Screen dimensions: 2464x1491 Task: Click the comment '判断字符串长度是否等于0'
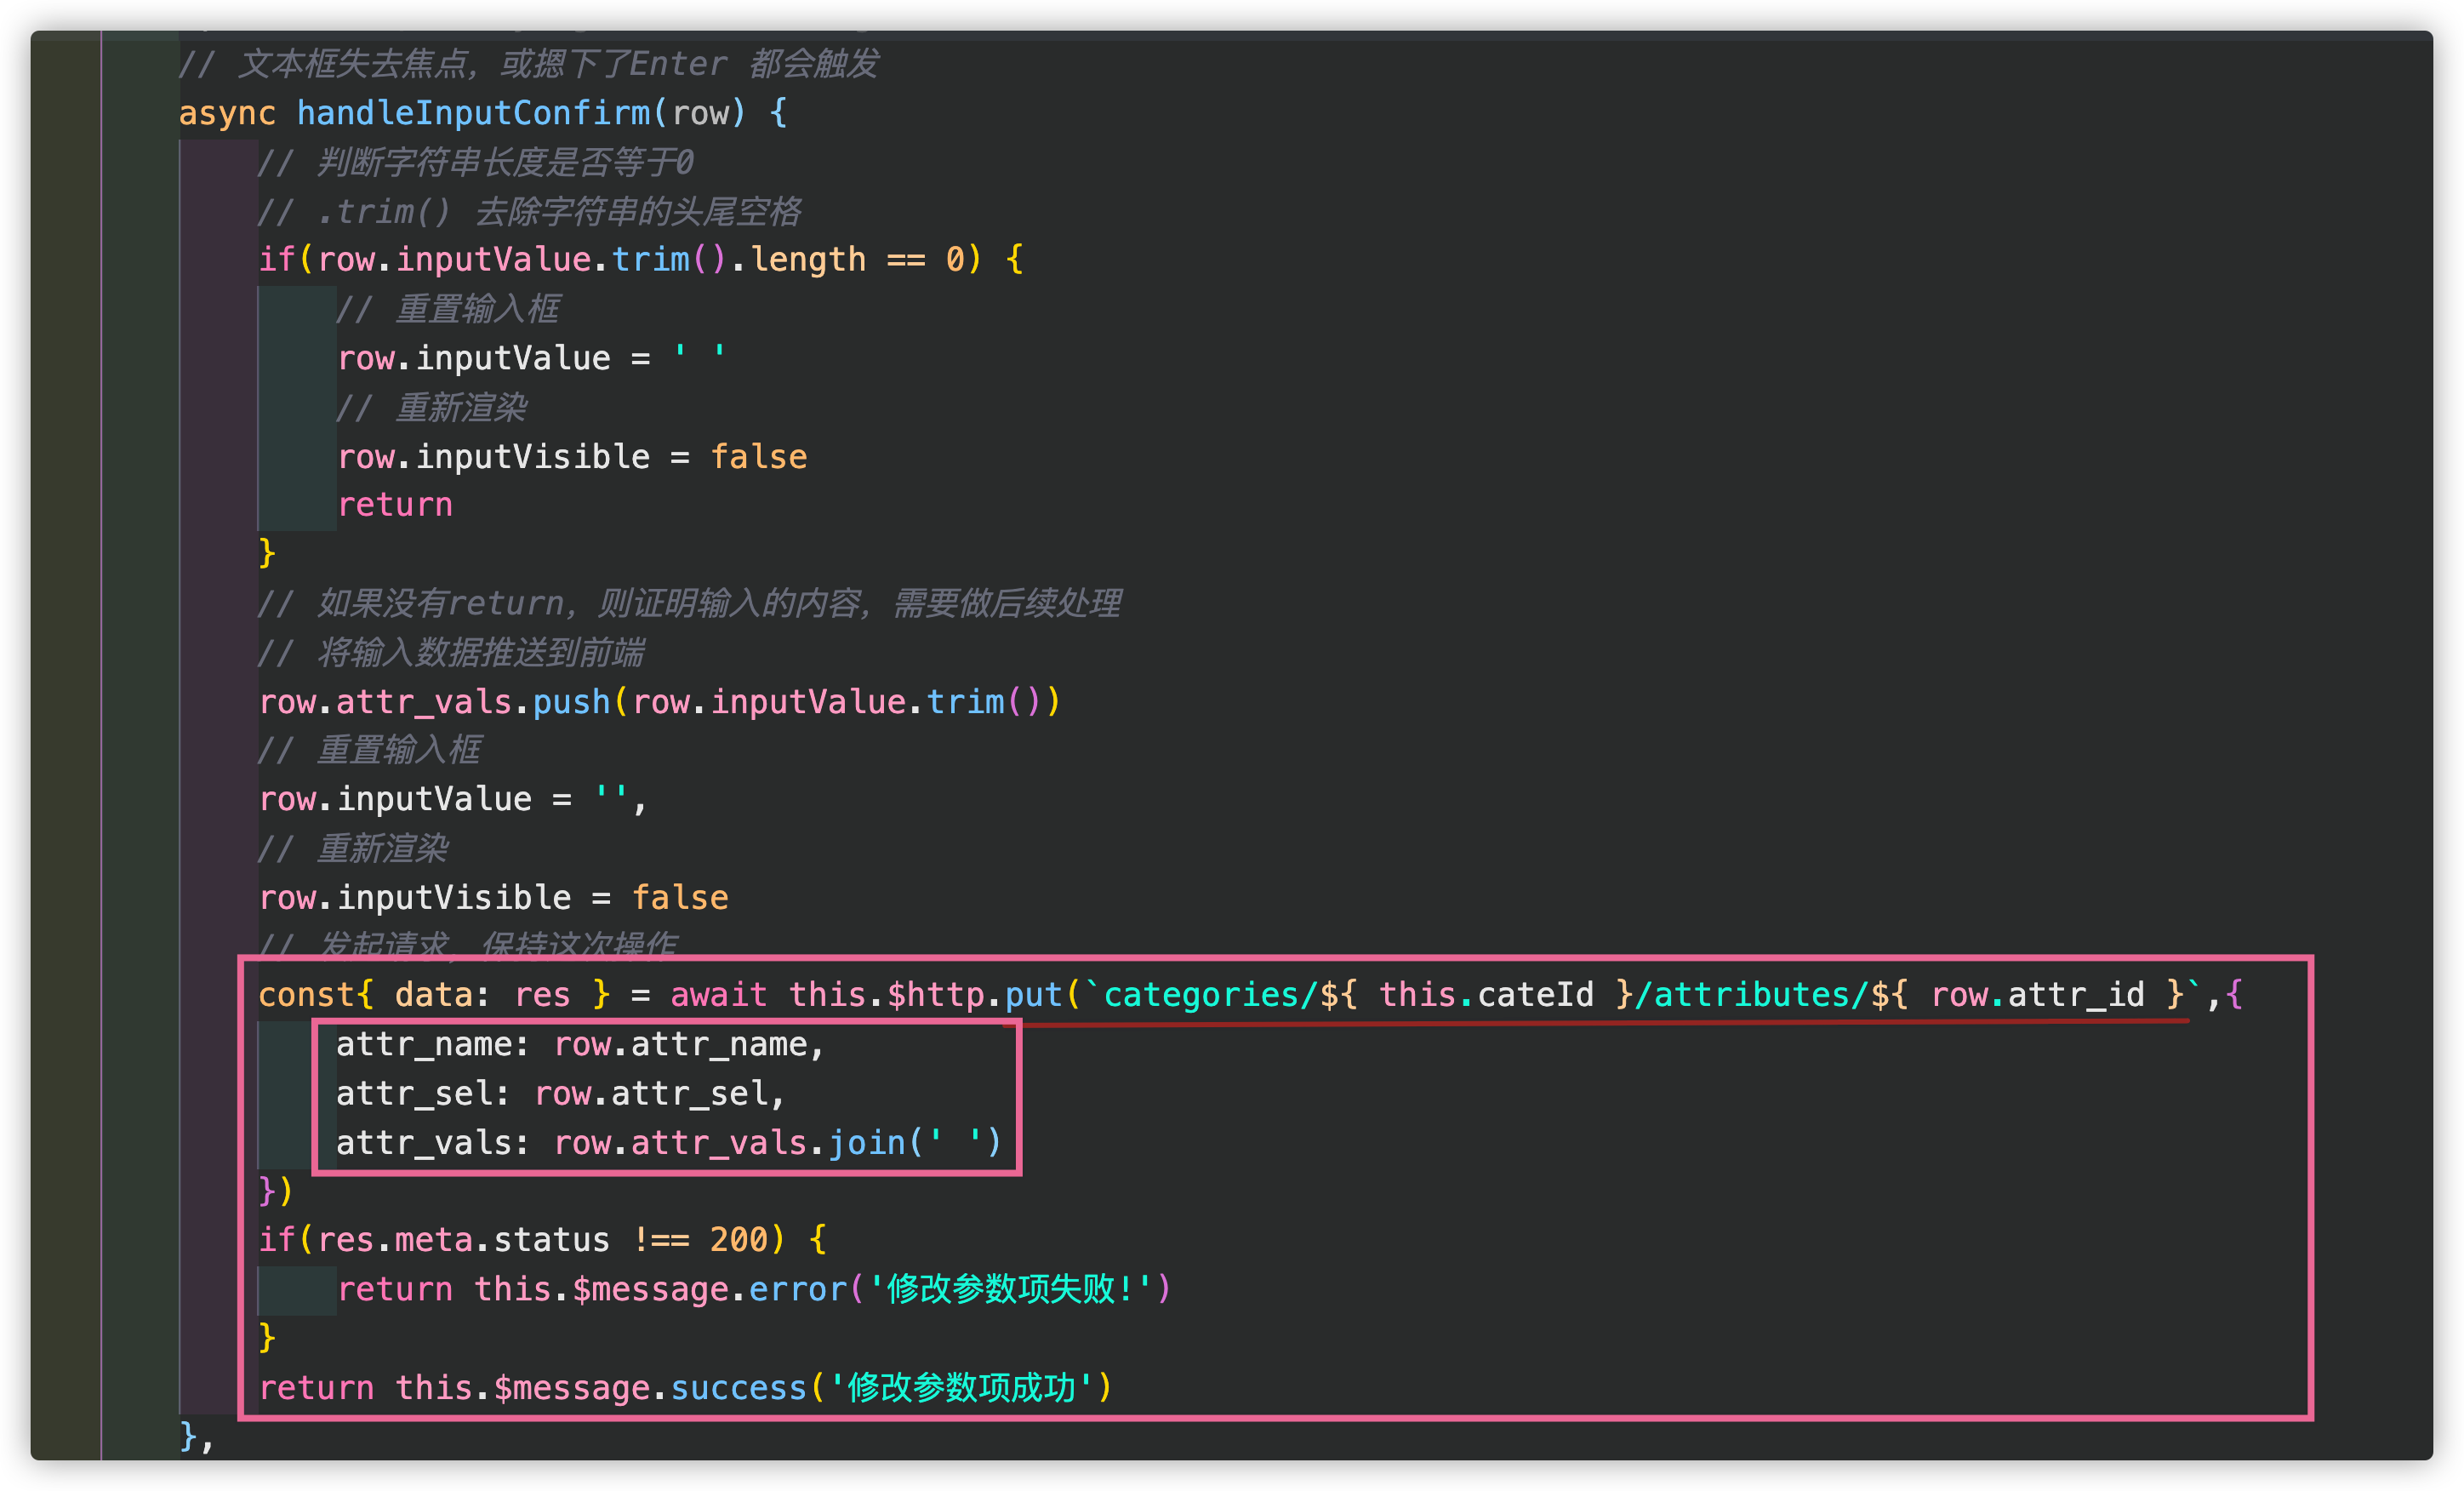point(476,162)
